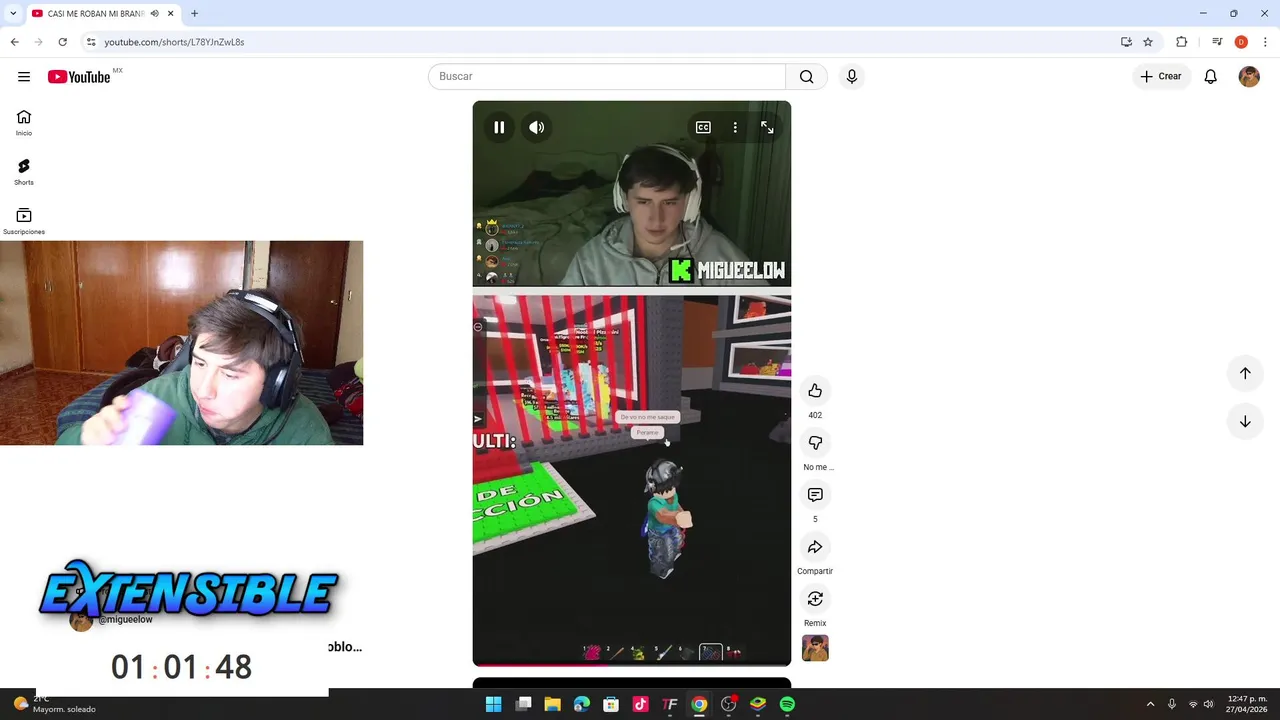Switch to Chrome on the taskbar
Image resolution: width=1280 pixels, height=720 pixels.
click(x=699, y=704)
